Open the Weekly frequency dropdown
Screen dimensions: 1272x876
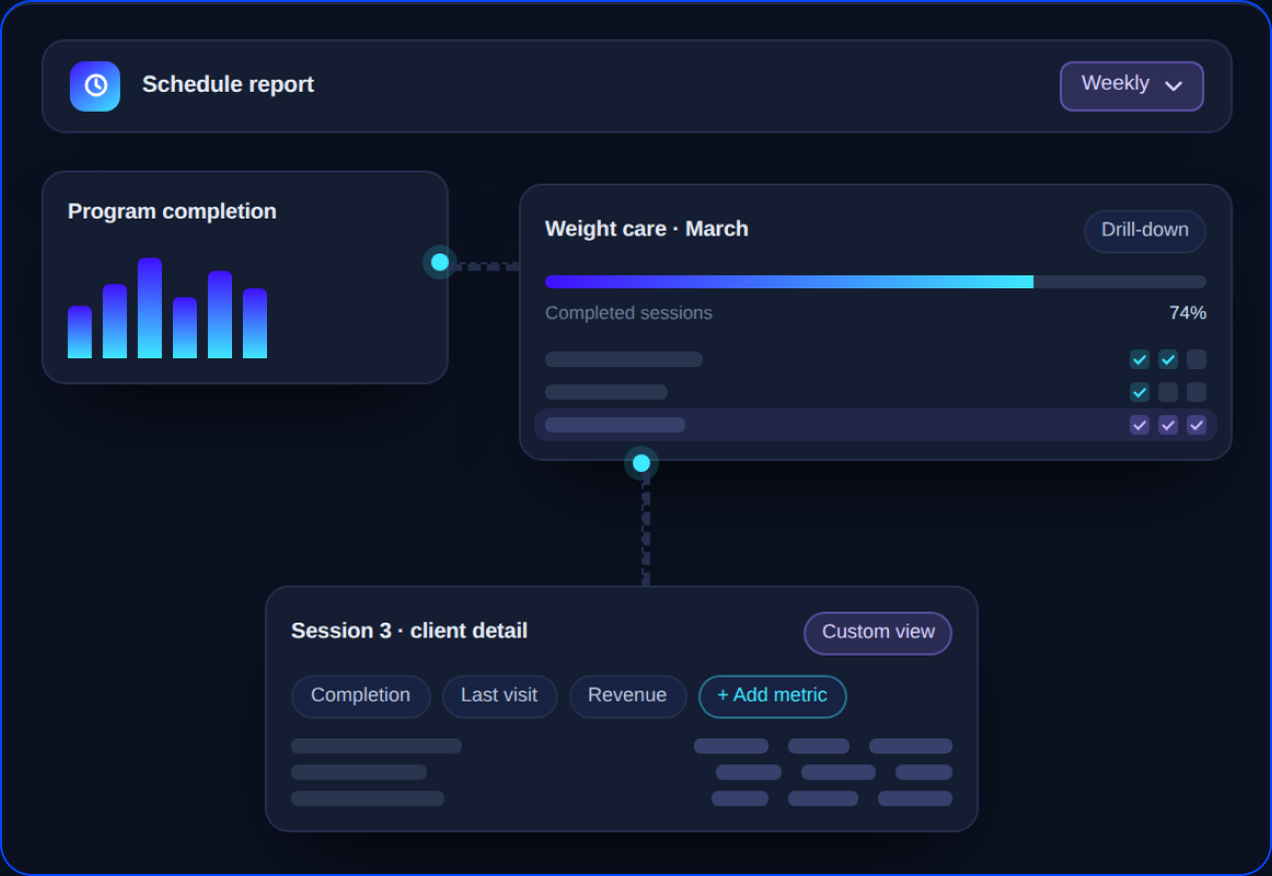[x=1131, y=86]
